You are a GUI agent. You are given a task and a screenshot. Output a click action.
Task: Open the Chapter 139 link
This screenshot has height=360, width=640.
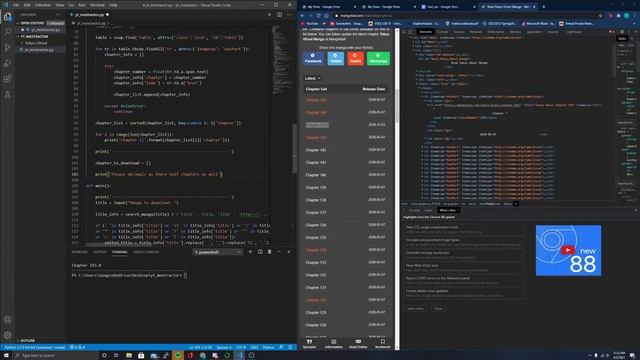point(316,187)
